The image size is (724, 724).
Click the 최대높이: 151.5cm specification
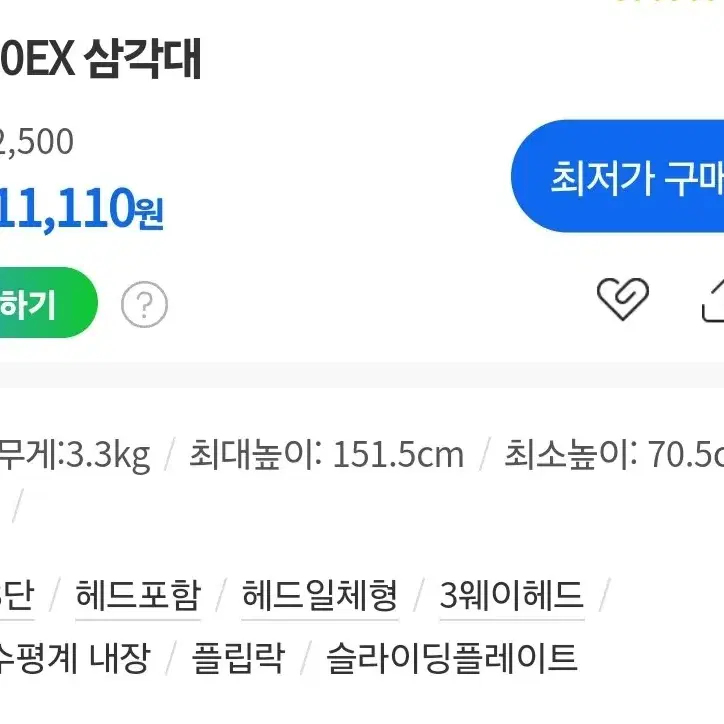point(326,455)
